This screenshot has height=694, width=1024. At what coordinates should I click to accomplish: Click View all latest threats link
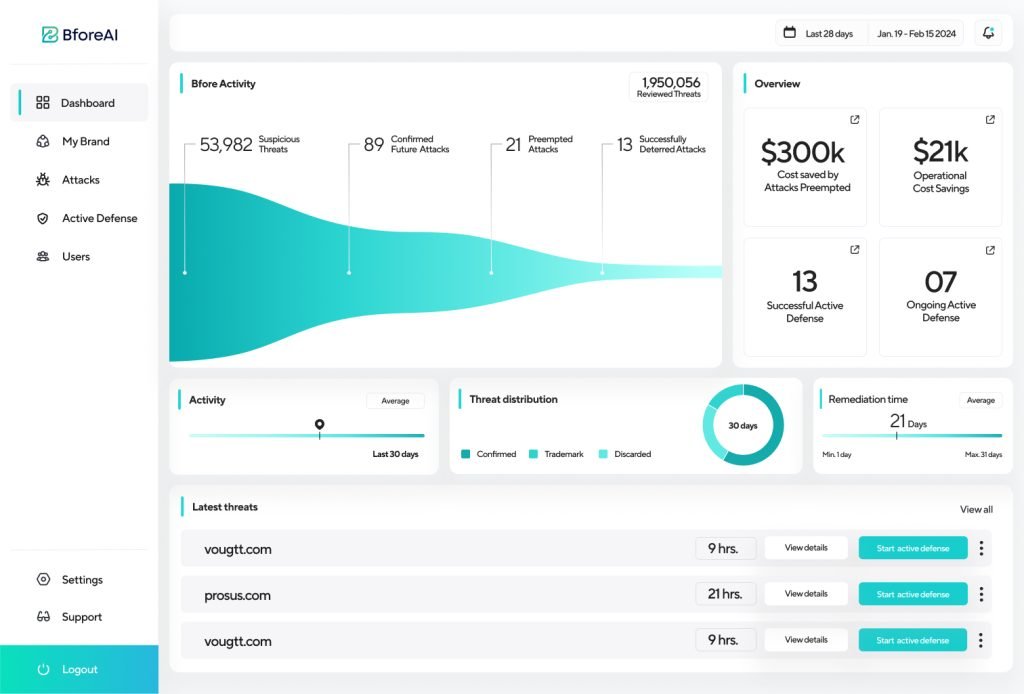976,509
